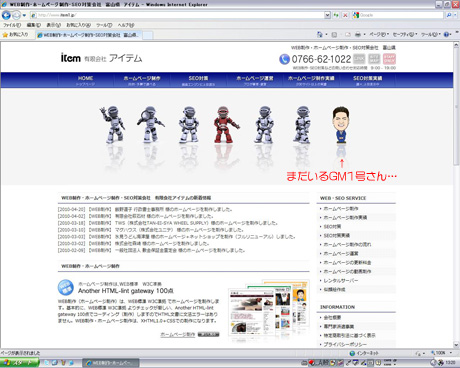Click the blue Help question mark icon
The image size is (460, 368).
pos(447,34)
